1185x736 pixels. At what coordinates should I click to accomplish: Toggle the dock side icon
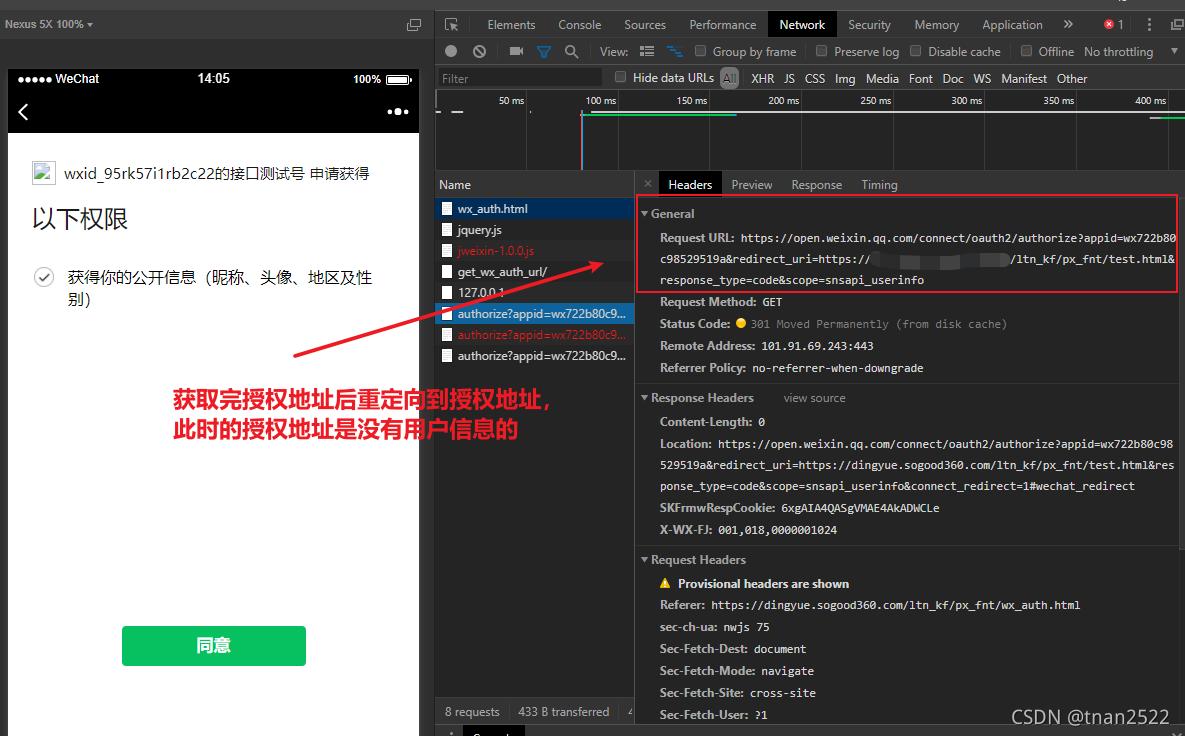[1177, 25]
